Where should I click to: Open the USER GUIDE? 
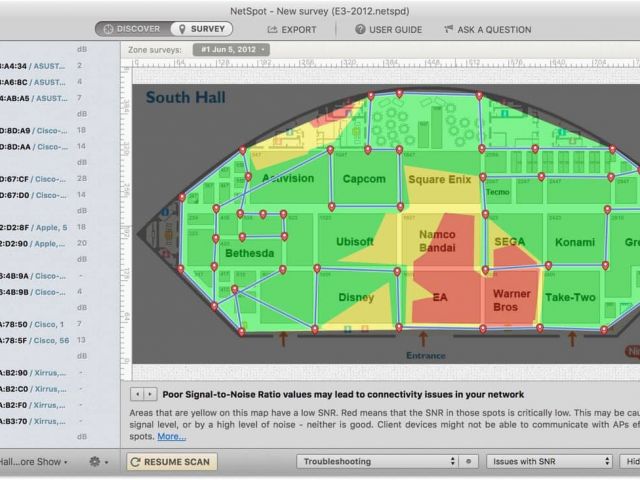point(389,30)
